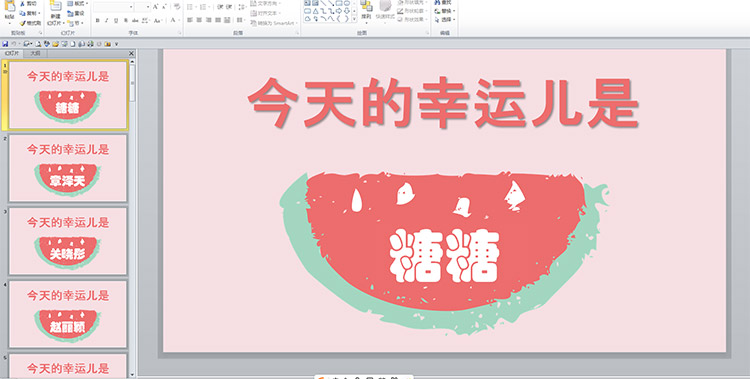750x379 pixels.
Task: Click the Save icon in quick access toolbar
Action: [5, 44]
